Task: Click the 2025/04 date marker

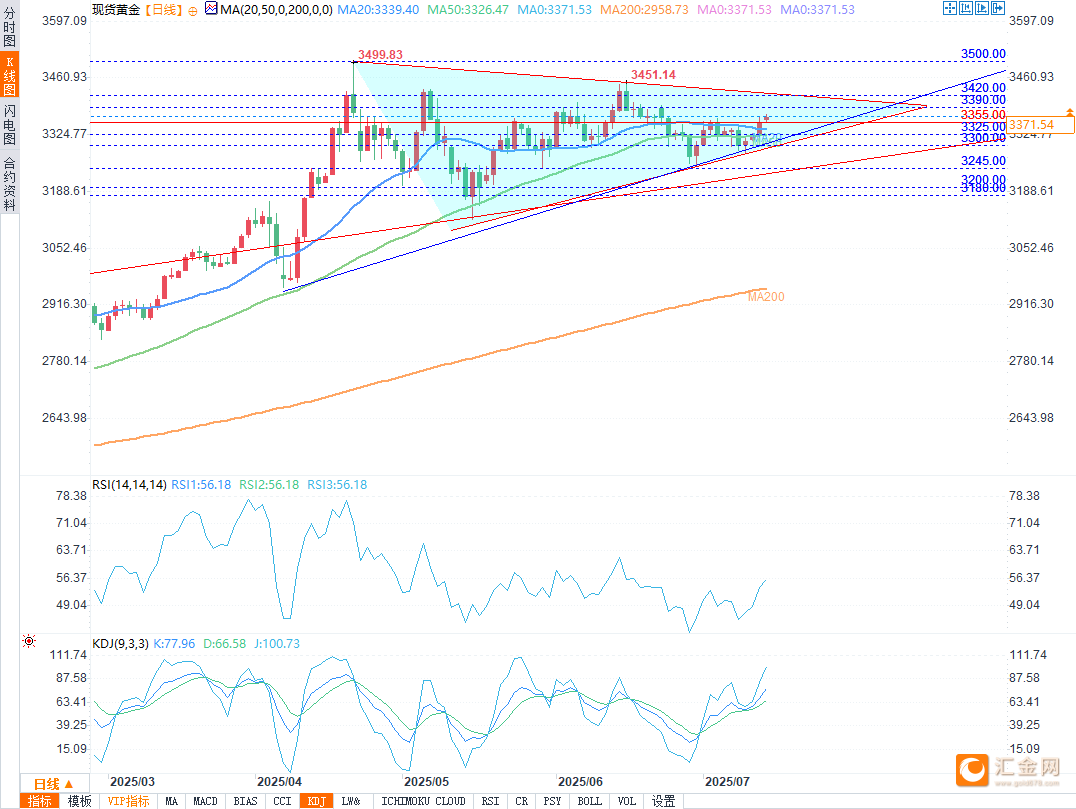Action: tap(279, 782)
